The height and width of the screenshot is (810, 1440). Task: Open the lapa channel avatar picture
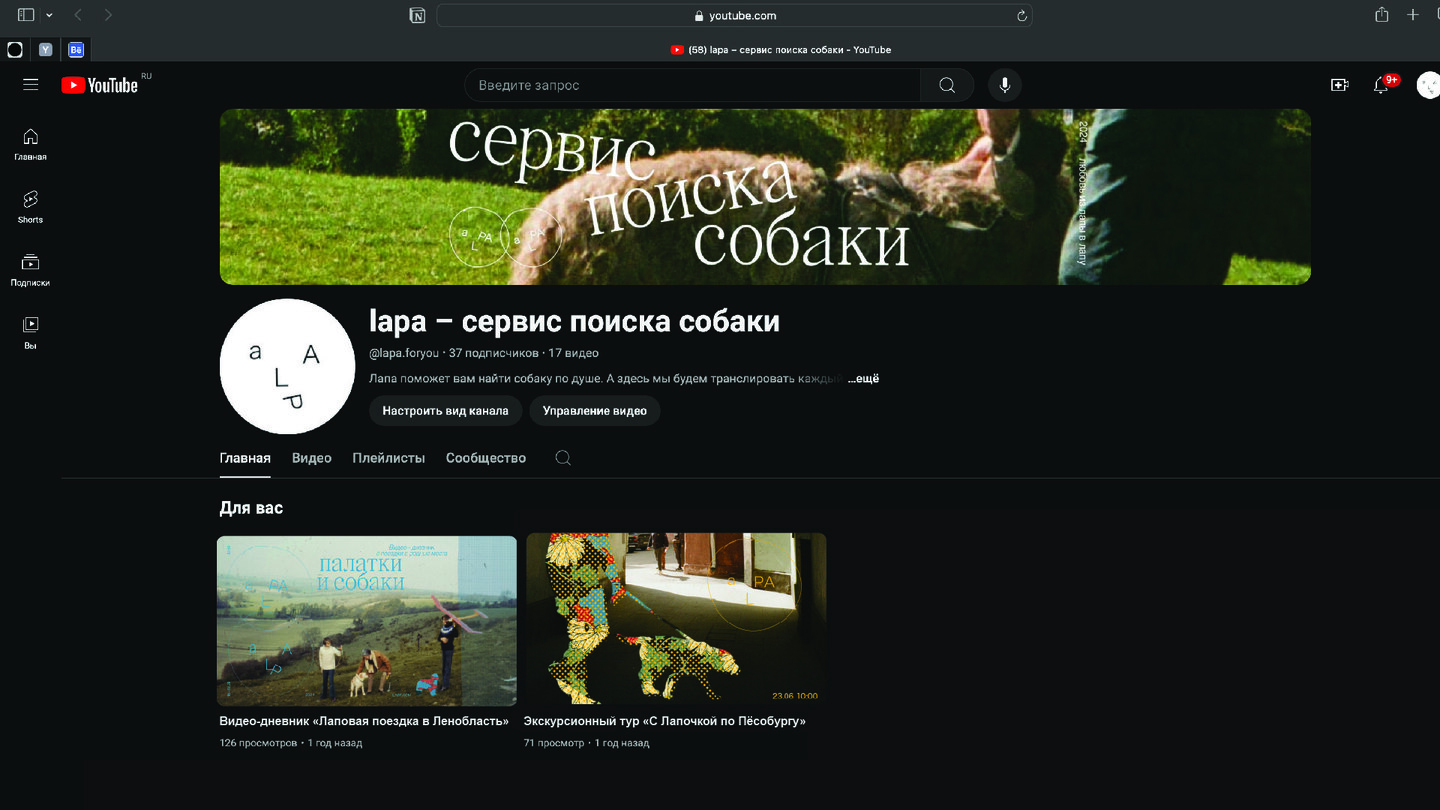pyautogui.click(x=287, y=366)
